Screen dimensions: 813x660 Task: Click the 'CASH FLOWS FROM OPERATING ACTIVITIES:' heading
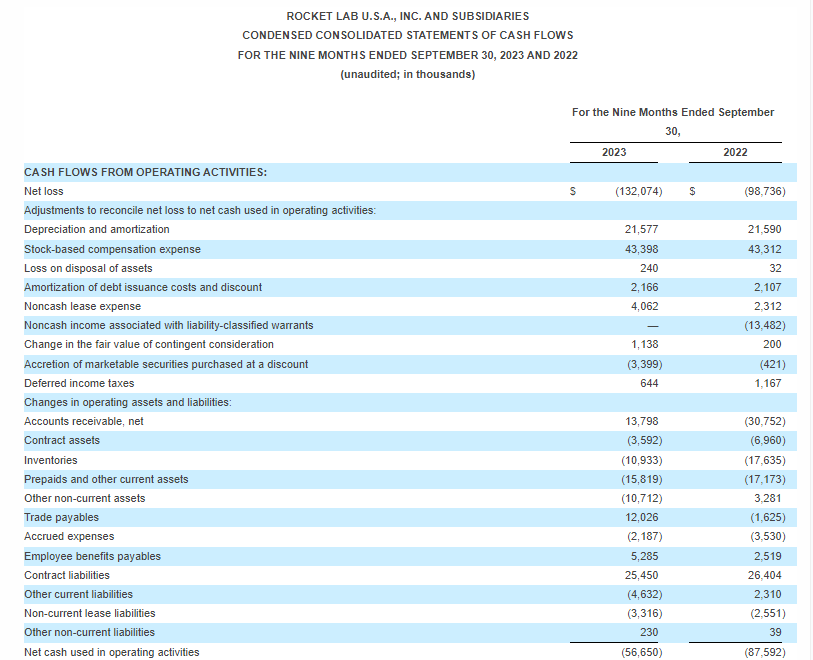145,172
